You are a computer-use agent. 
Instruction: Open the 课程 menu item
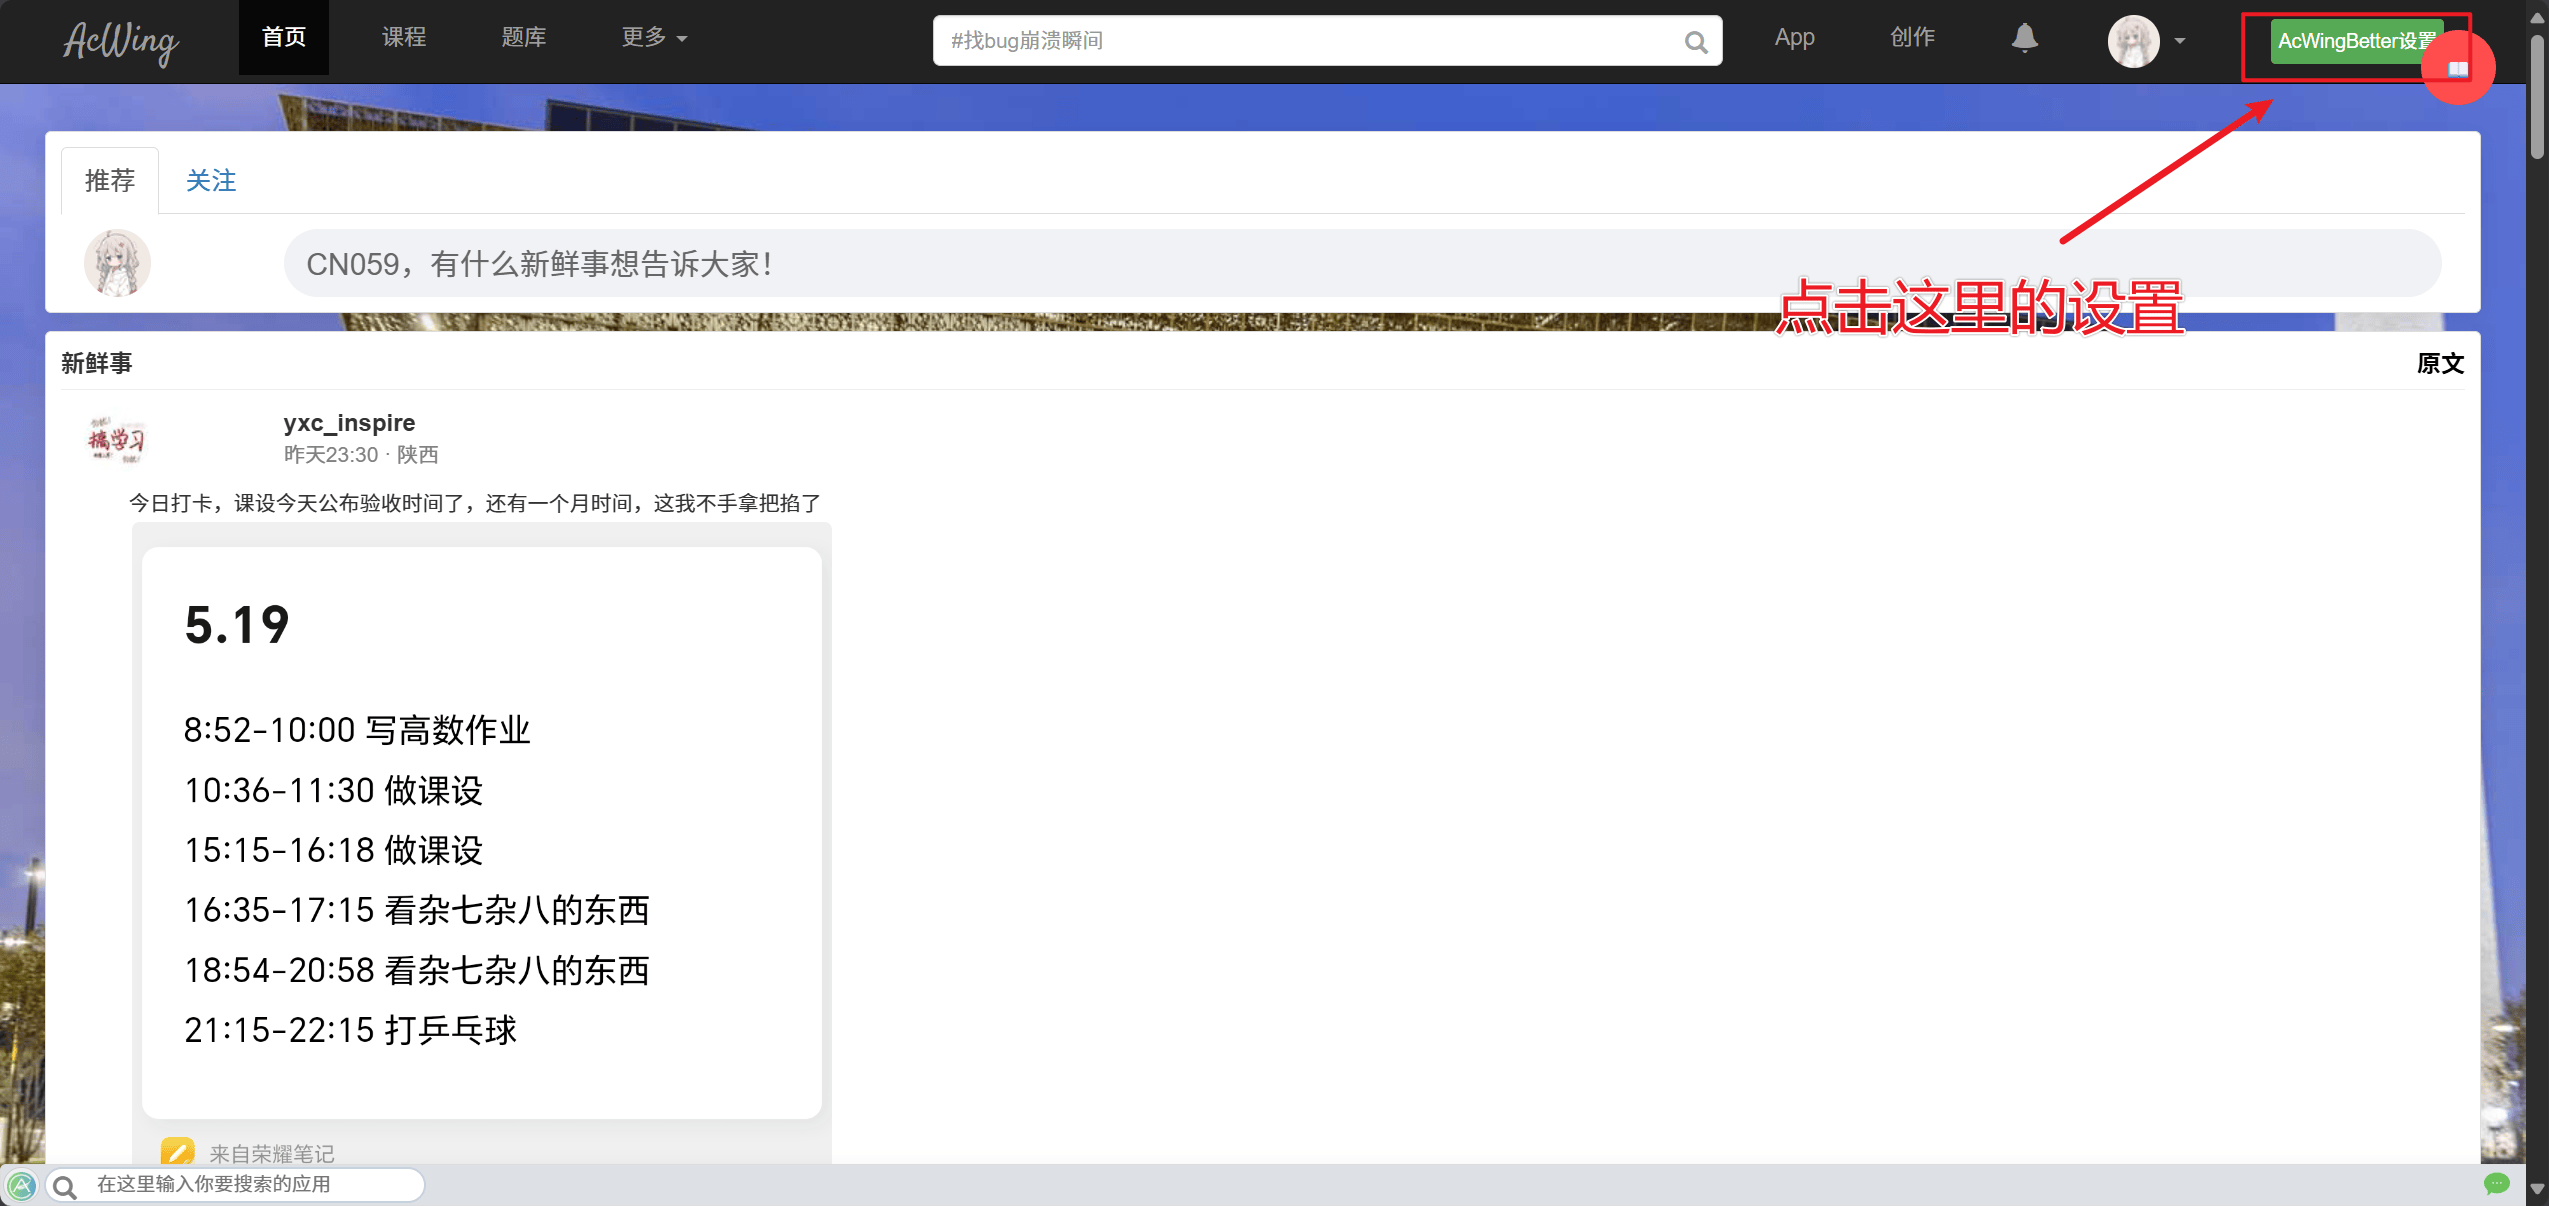point(404,38)
